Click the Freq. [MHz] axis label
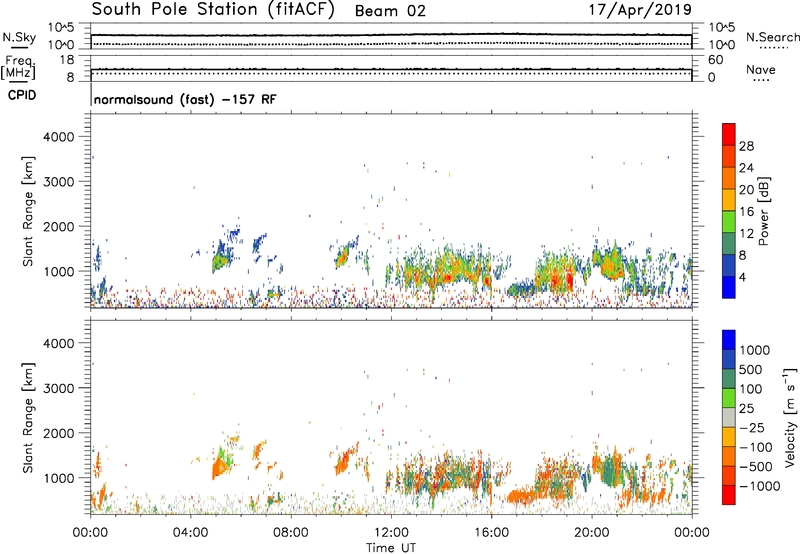 click(18, 68)
